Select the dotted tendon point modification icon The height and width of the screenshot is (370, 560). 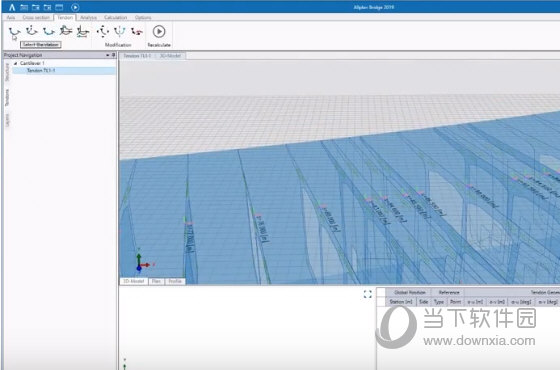pyautogui.click(x=103, y=31)
